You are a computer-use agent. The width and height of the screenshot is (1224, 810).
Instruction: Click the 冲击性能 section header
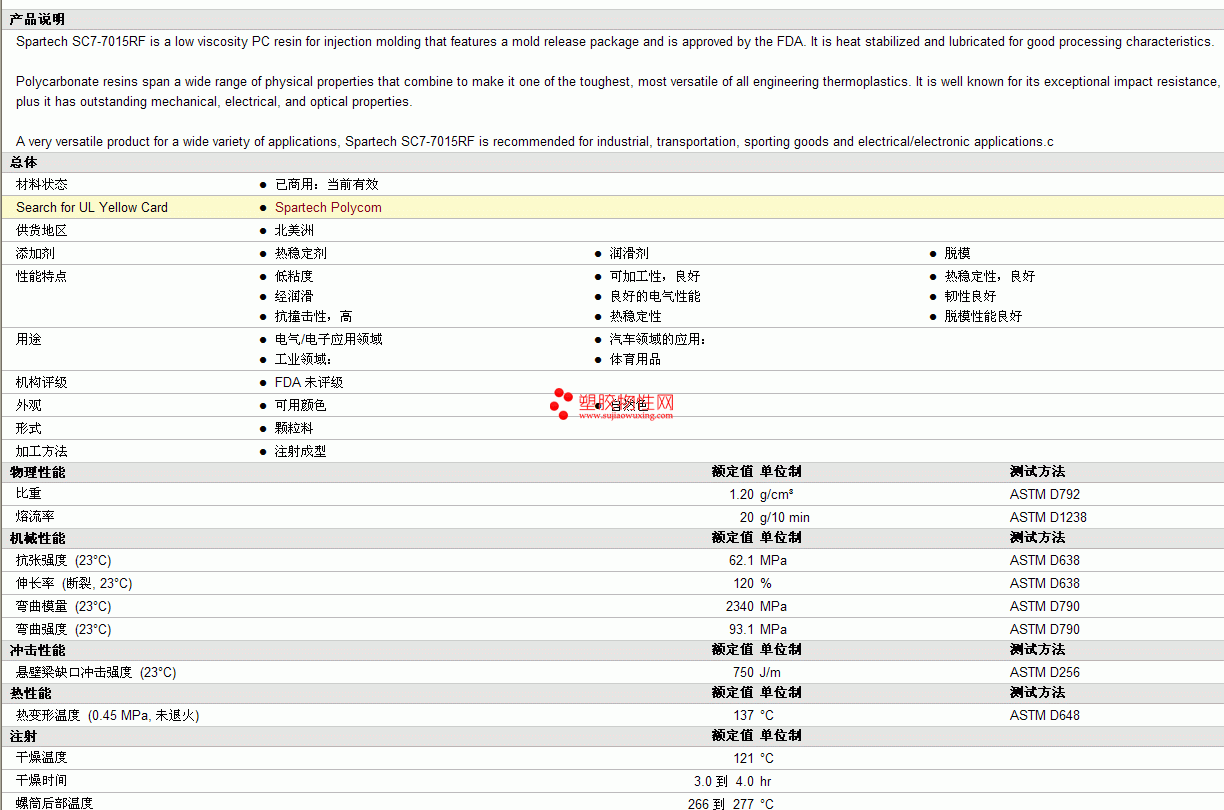click(x=37, y=649)
